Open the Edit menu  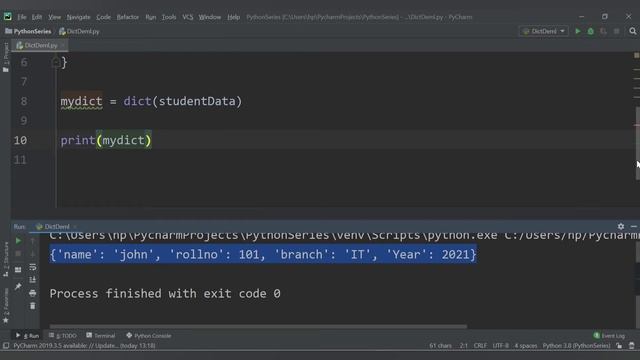[37, 17]
